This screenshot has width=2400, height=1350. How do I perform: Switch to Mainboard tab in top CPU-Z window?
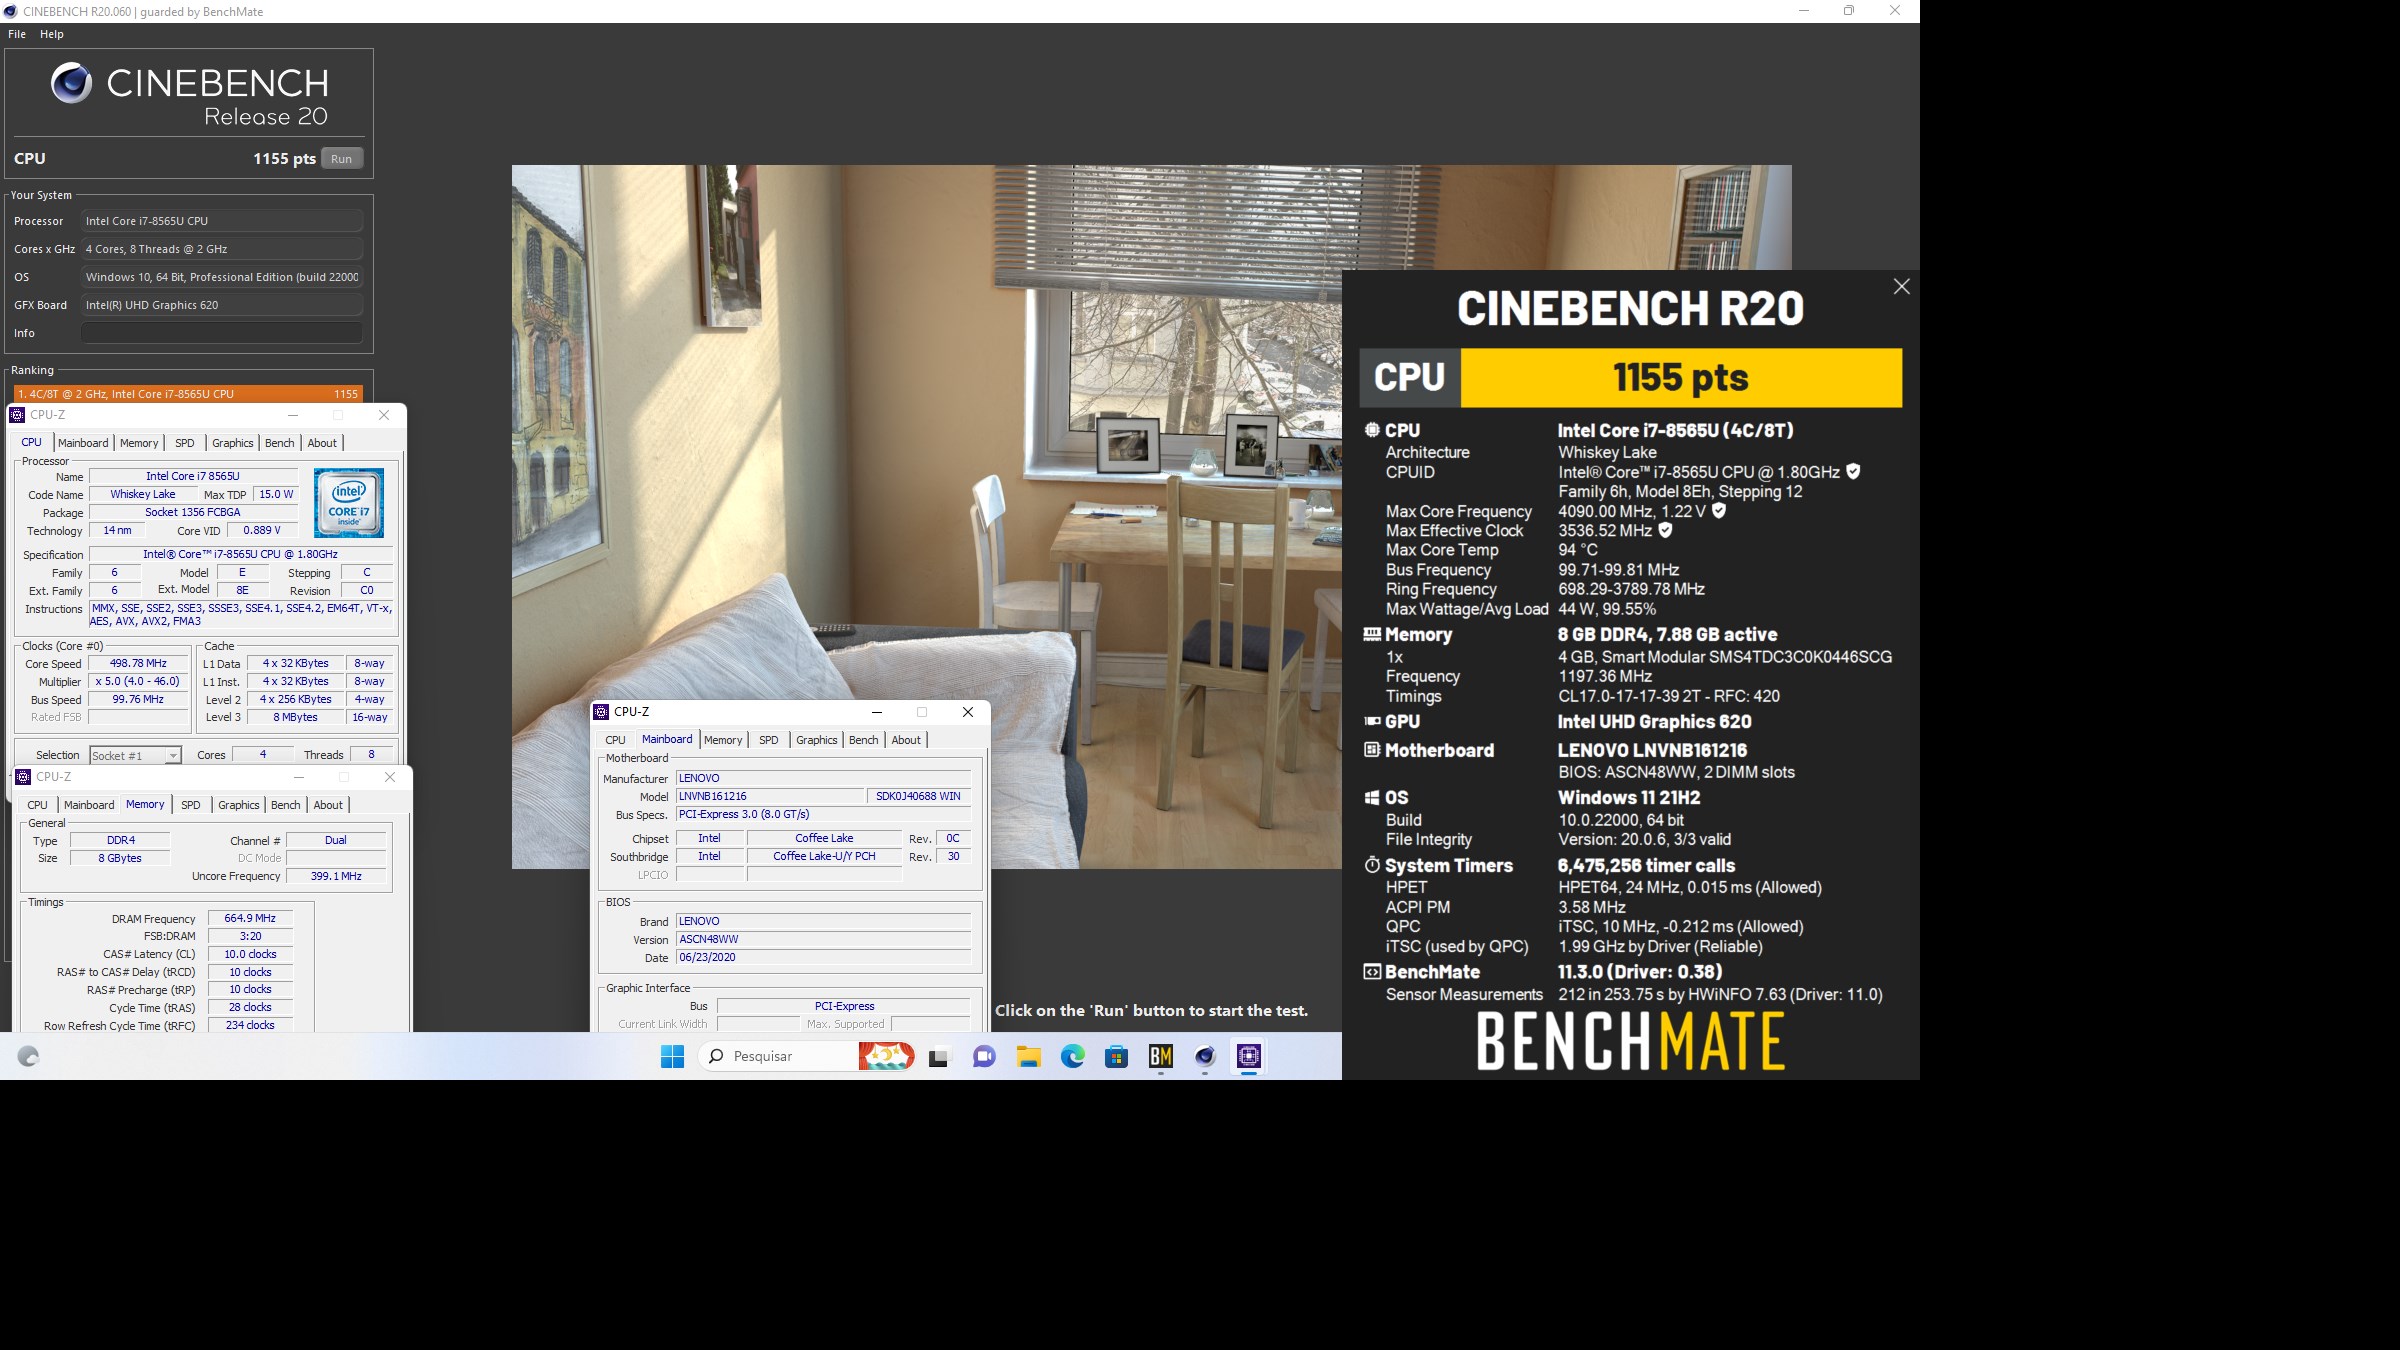[x=83, y=443]
